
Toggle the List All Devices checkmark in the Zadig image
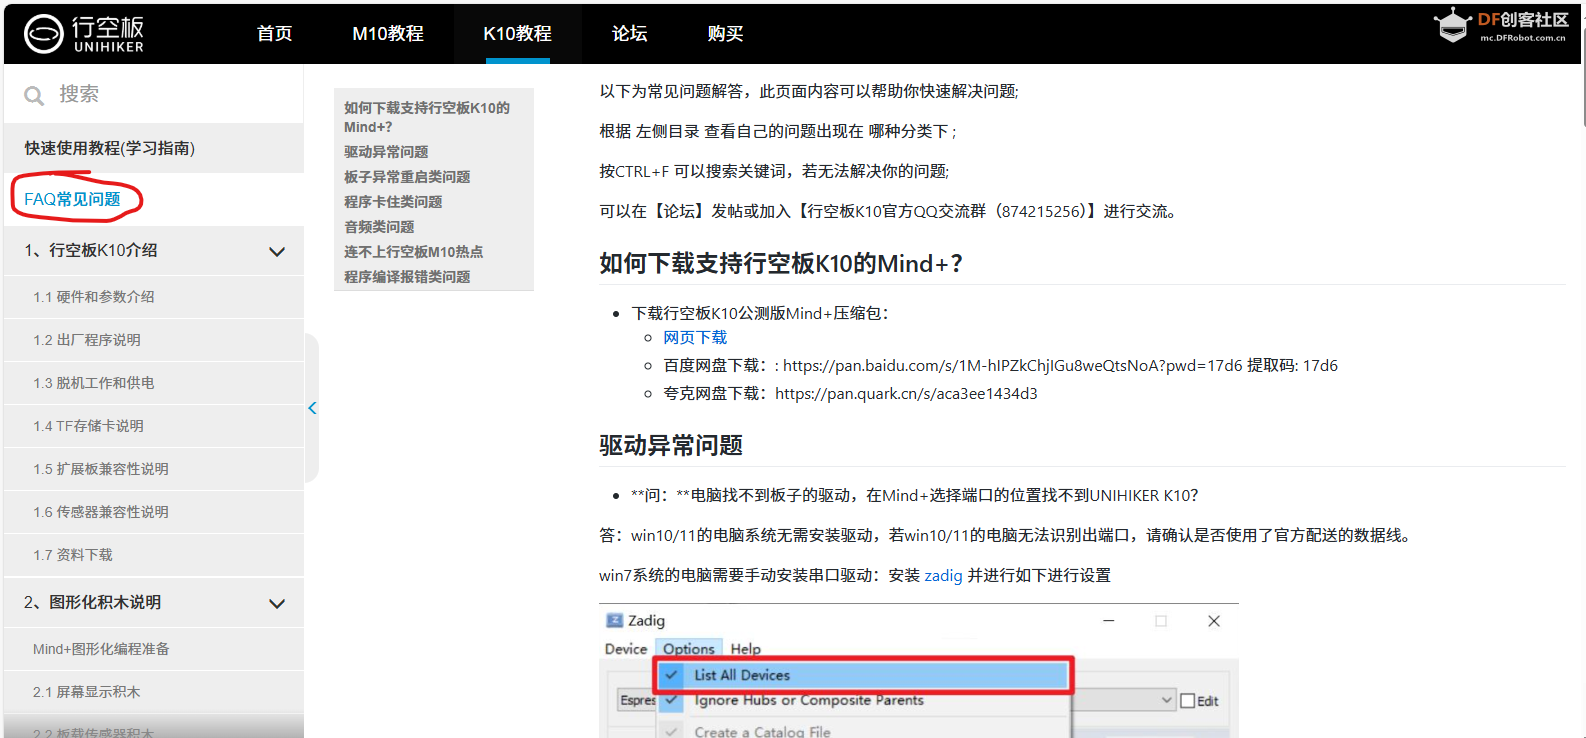click(672, 675)
